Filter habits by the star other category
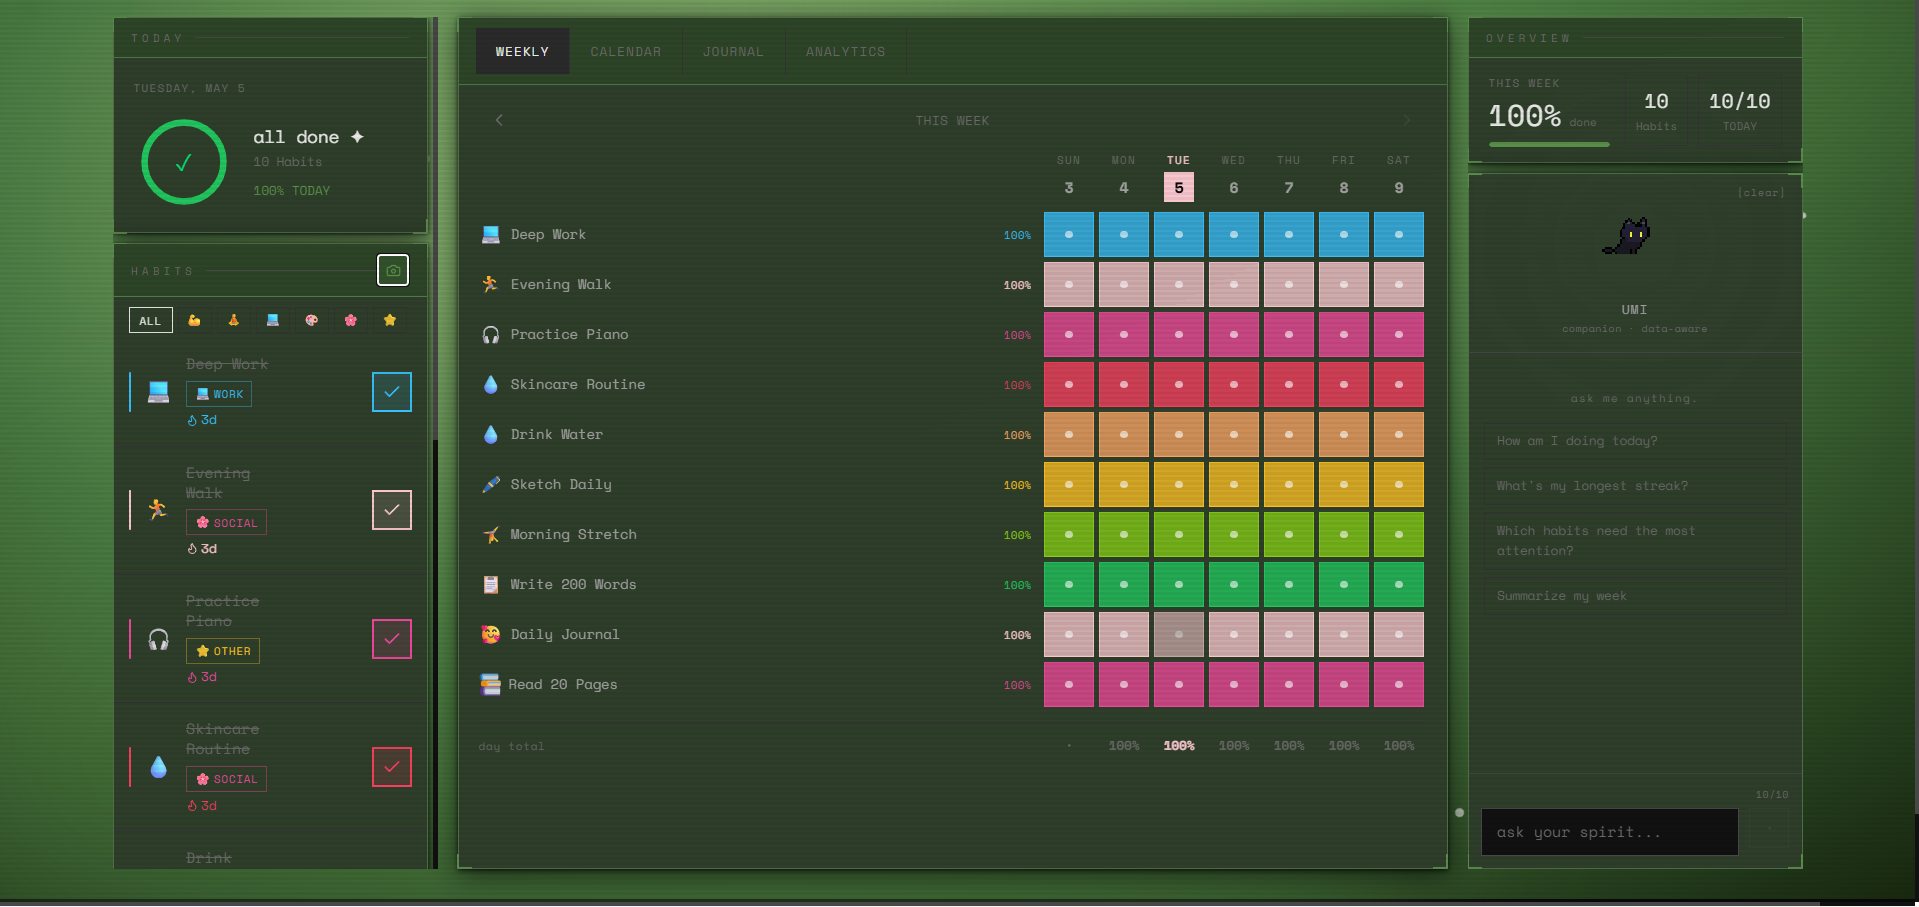 [x=390, y=320]
